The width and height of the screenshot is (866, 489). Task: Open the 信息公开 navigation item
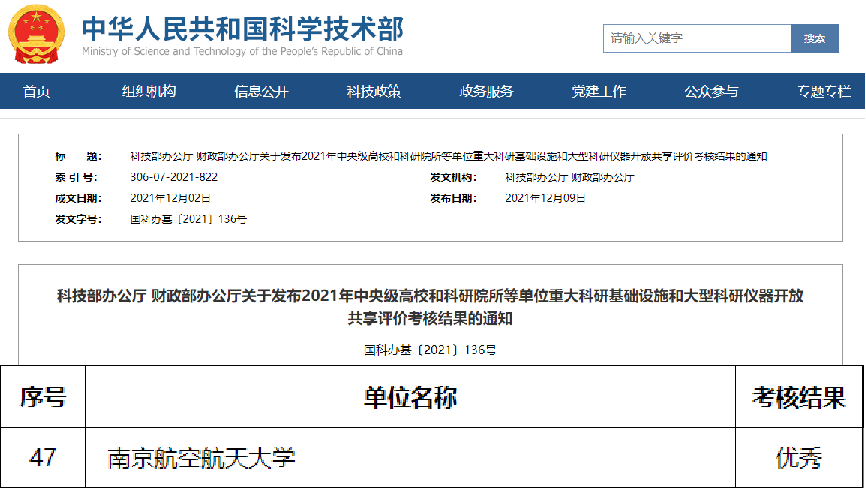coord(261,91)
